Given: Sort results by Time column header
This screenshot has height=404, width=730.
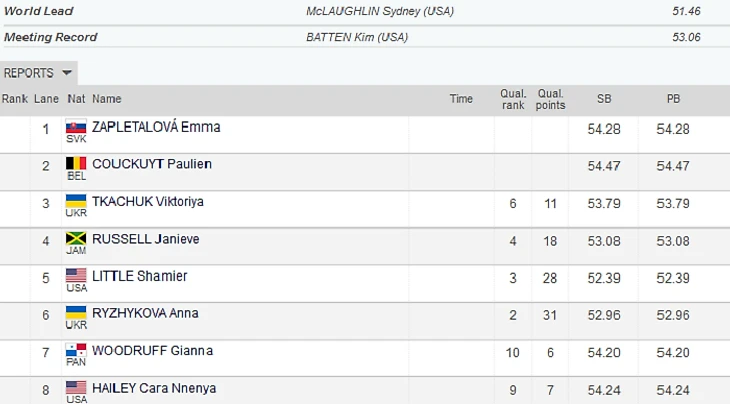Looking at the screenshot, I should tap(461, 99).
